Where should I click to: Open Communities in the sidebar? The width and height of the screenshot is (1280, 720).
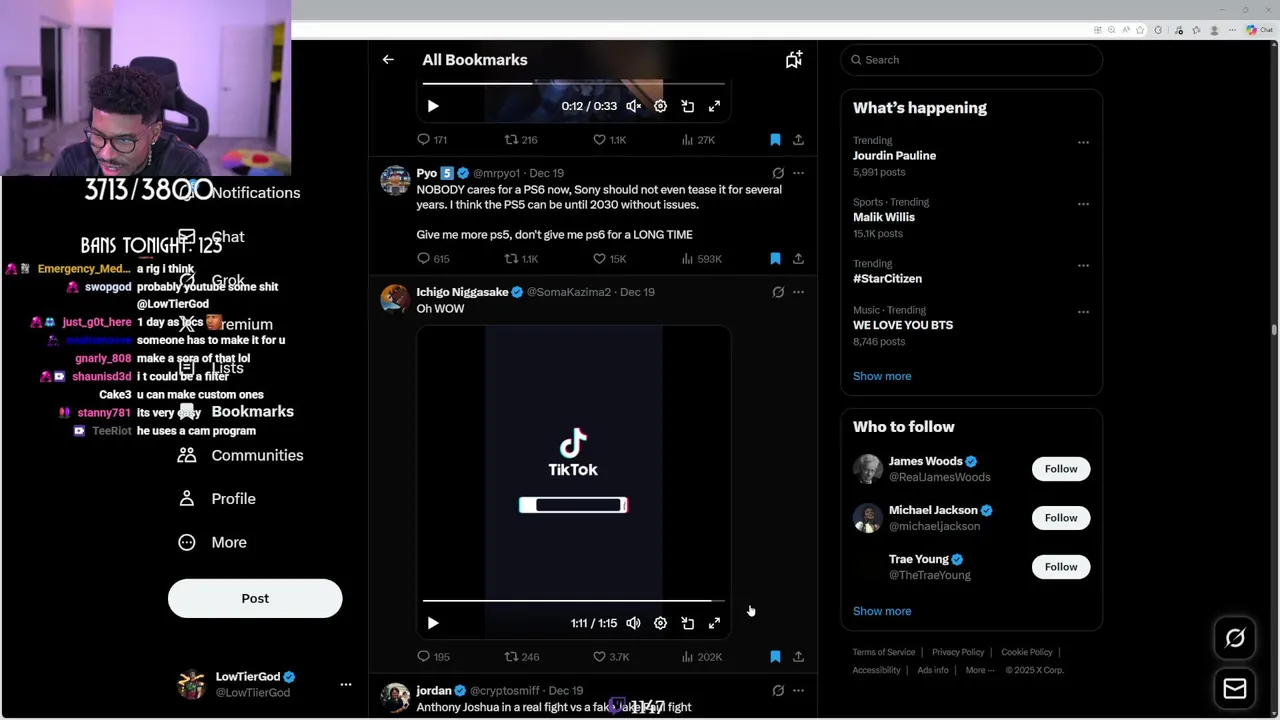(x=241, y=455)
